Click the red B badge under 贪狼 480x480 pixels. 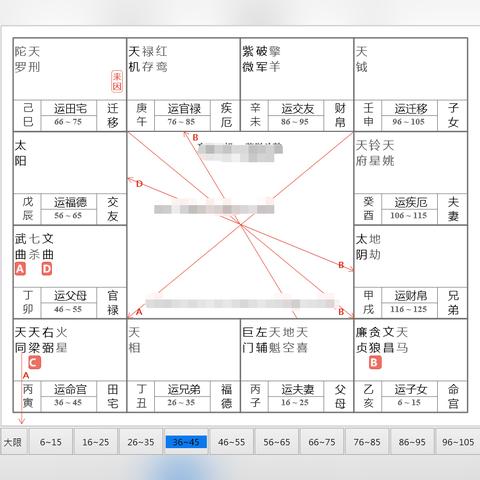[x=375, y=363]
